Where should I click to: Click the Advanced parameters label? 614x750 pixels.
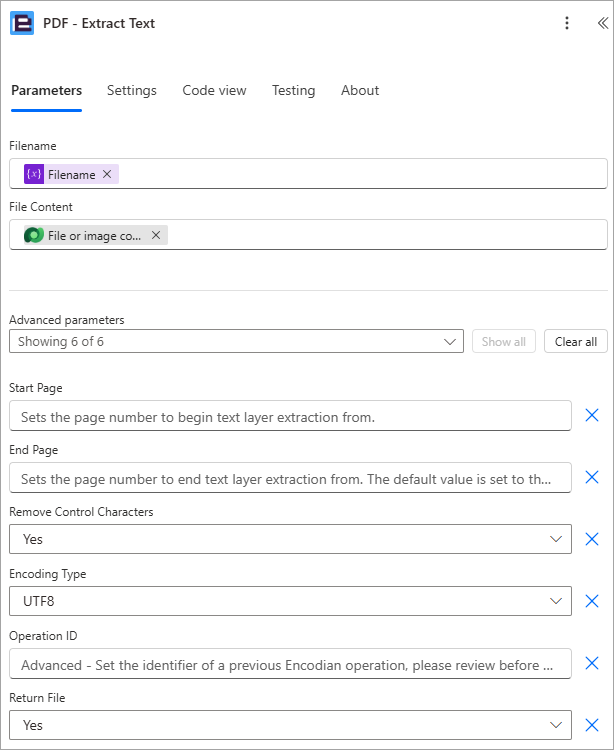click(x=66, y=320)
